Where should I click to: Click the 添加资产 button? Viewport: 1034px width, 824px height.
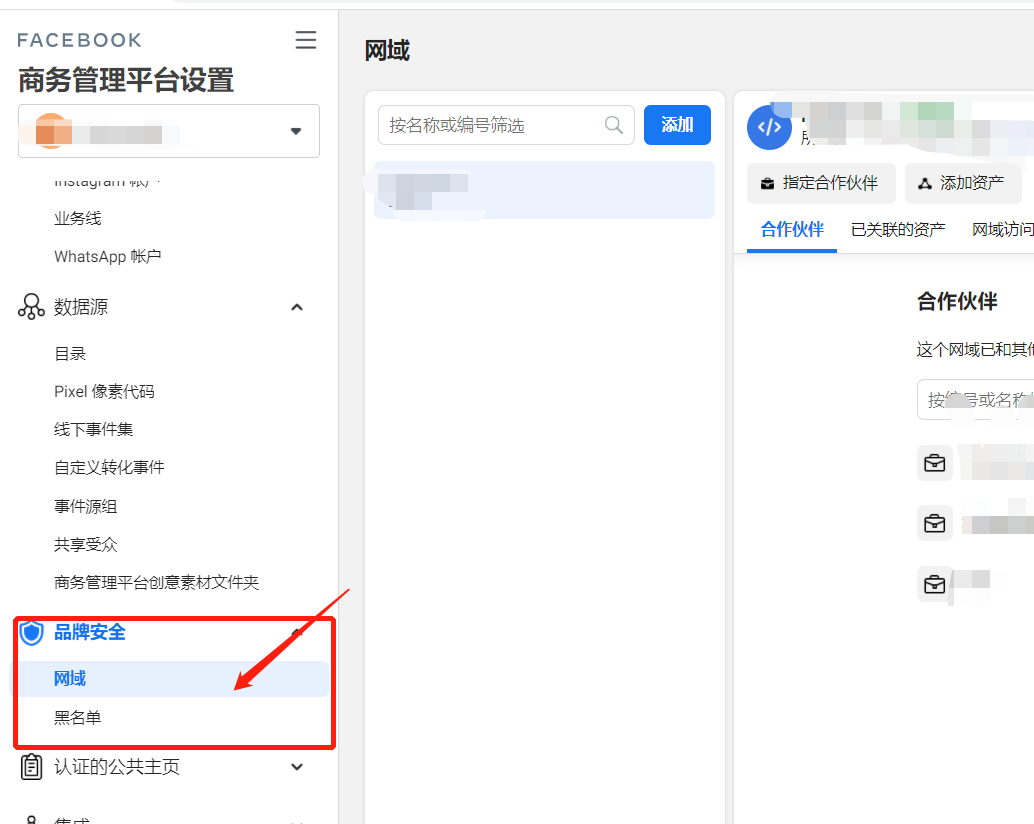962,183
